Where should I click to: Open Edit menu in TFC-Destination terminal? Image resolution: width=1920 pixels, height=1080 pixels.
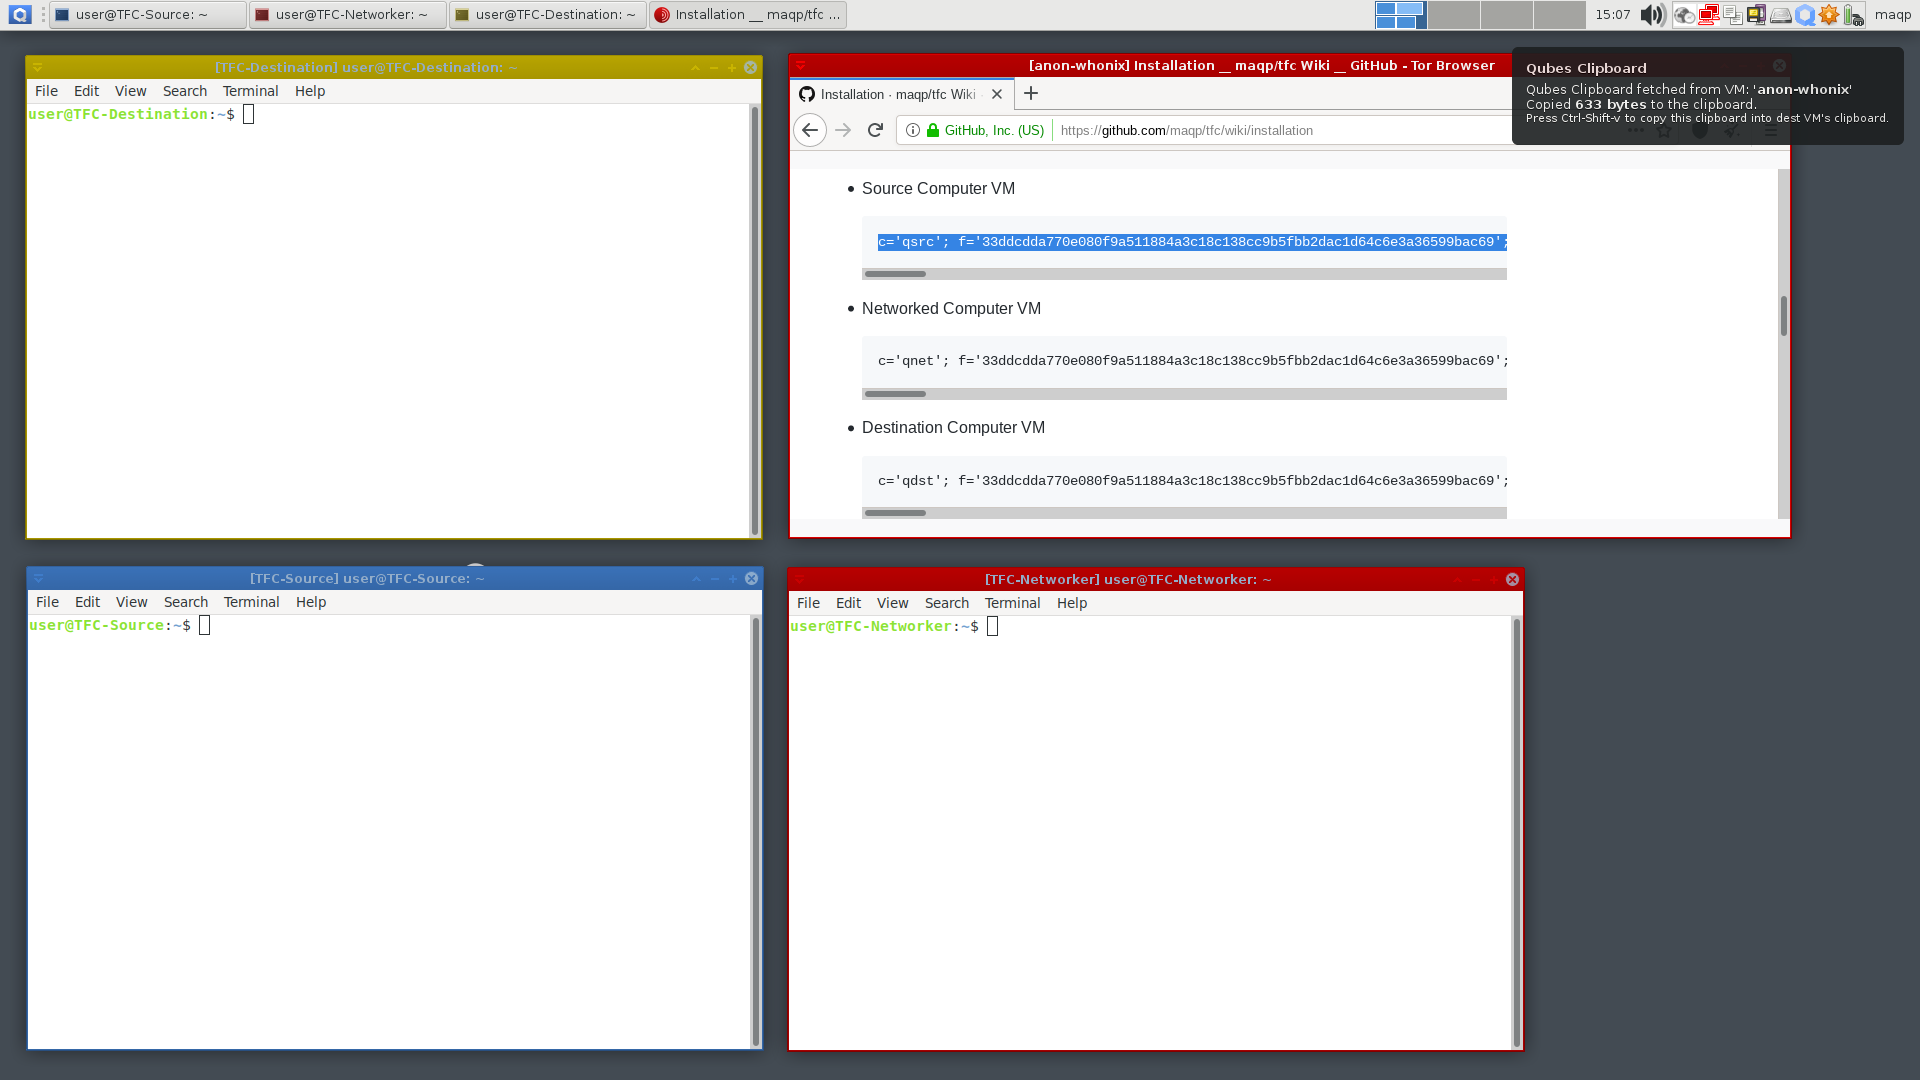click(86, 91)
